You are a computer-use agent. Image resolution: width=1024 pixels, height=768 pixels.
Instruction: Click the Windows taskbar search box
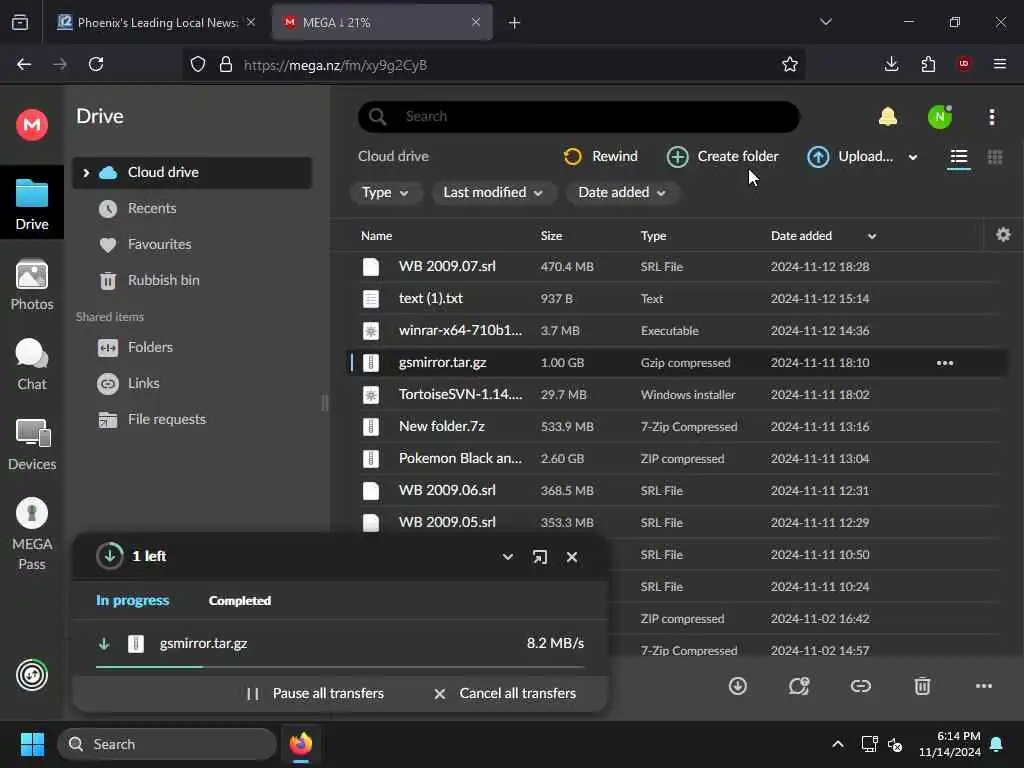(x=167, y=744)
